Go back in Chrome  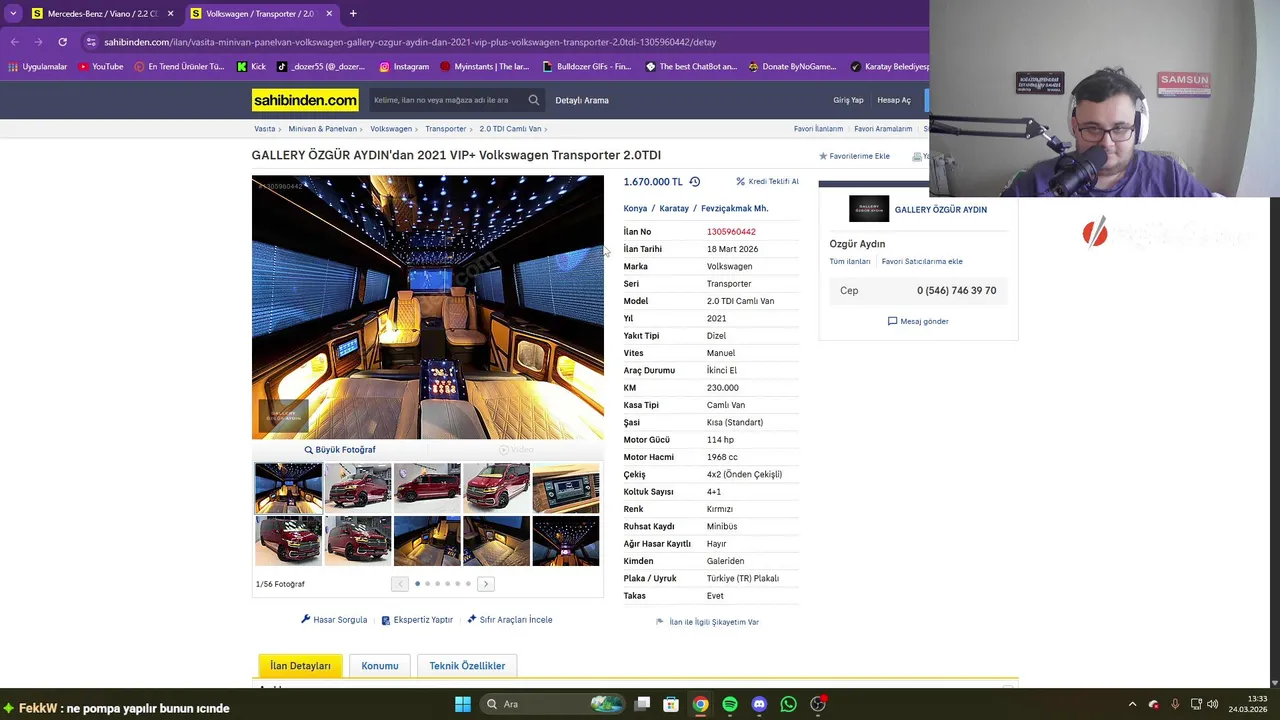14,42
